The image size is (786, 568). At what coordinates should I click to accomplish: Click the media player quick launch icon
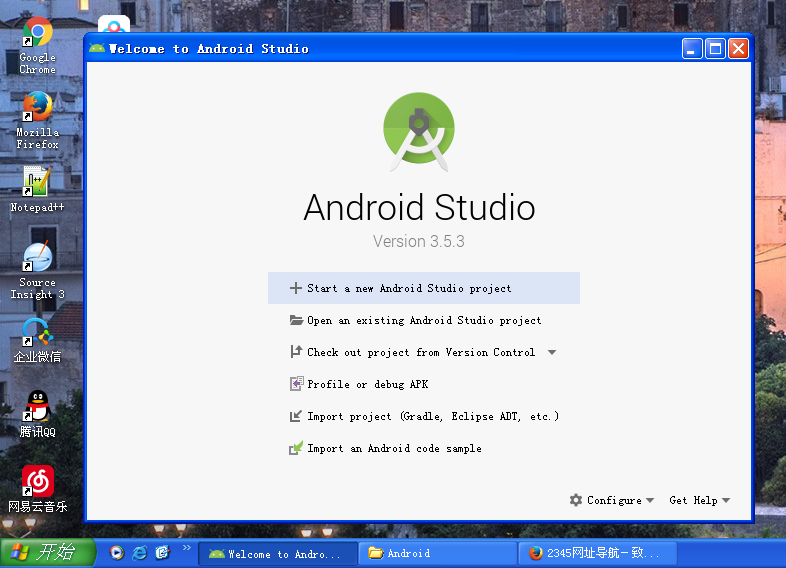[117, 552]
